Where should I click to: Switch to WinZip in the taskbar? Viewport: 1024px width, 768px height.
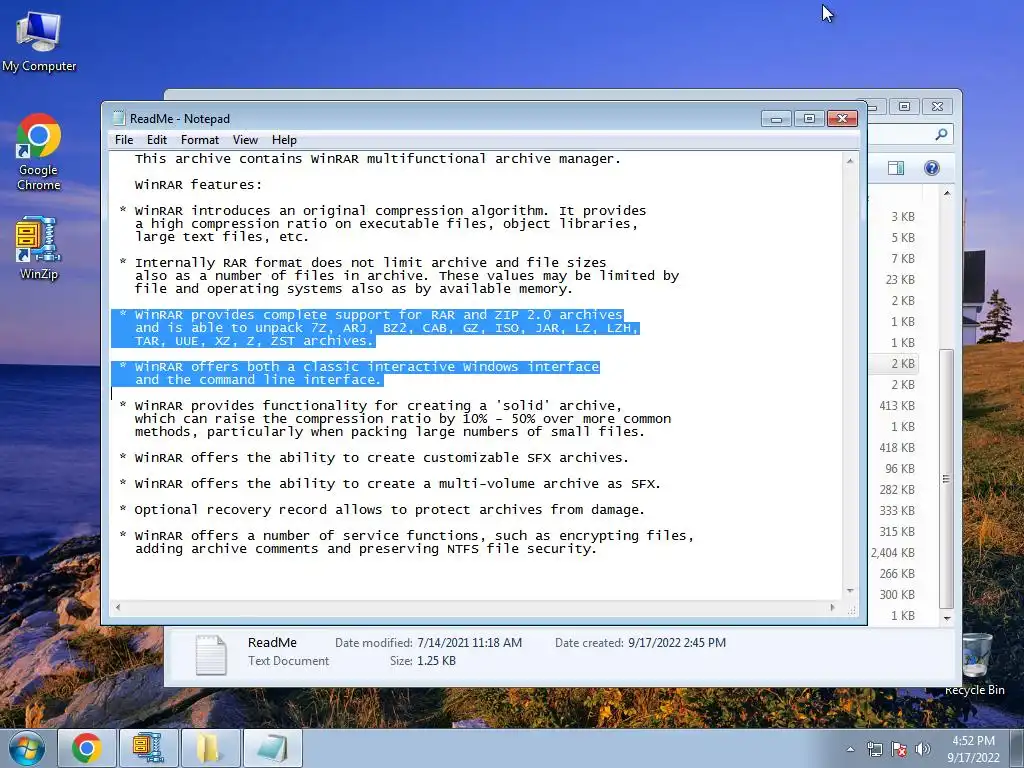pyautogui.click(x=148, y=748)
